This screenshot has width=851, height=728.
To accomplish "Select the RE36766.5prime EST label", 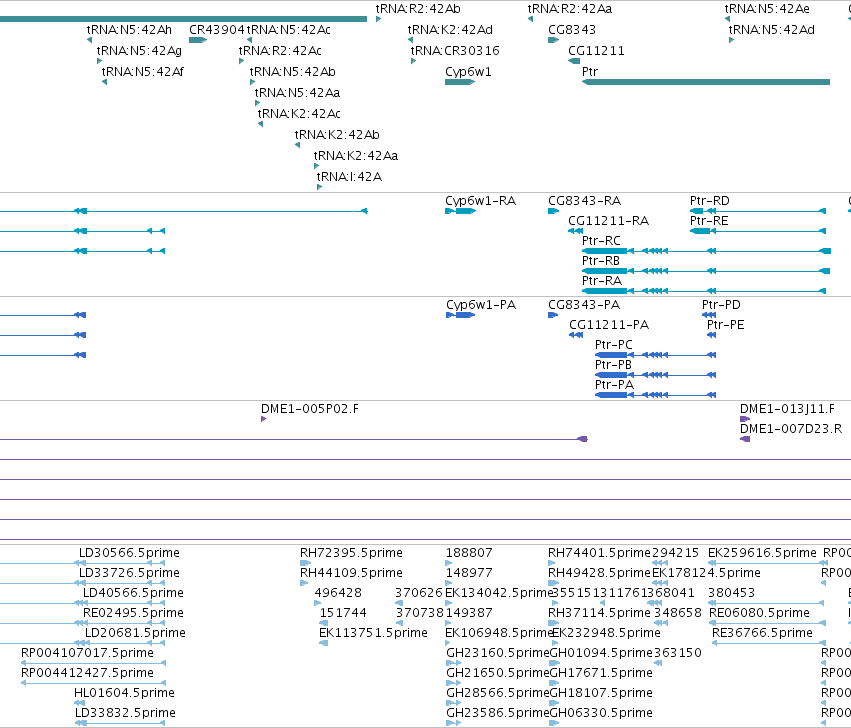I will tap(762, 634).
